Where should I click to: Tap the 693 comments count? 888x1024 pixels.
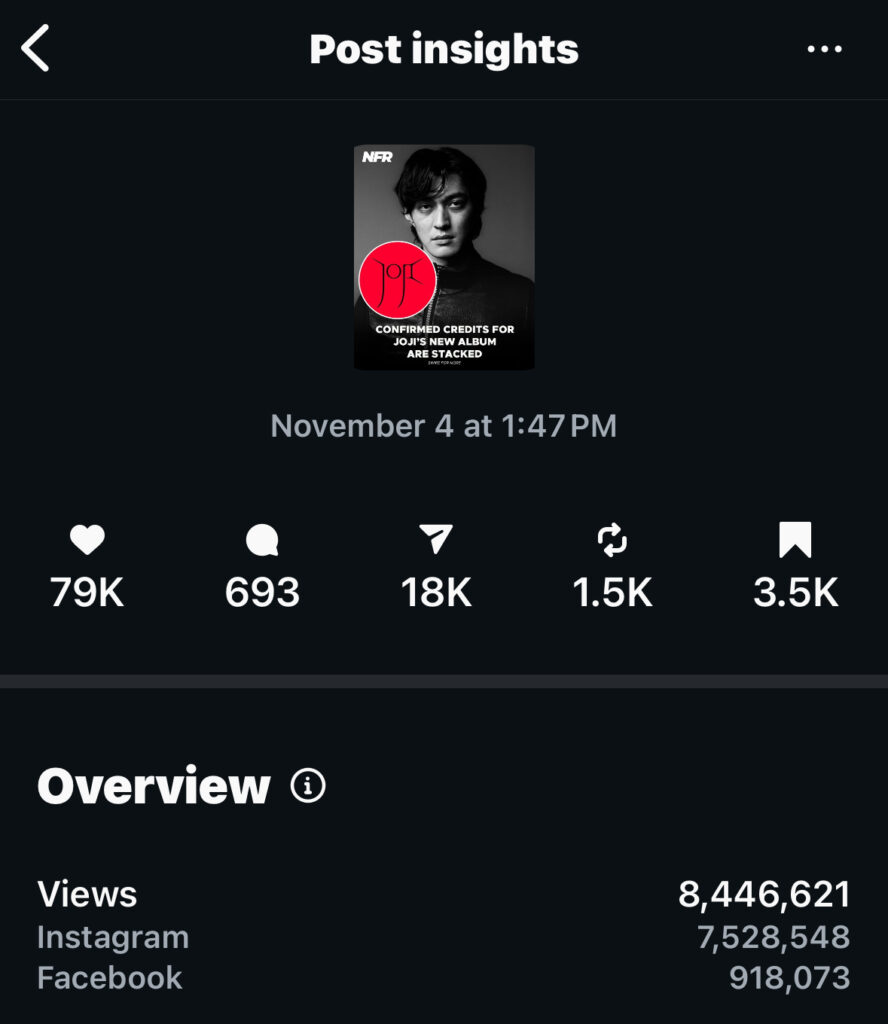coord(262,593)
